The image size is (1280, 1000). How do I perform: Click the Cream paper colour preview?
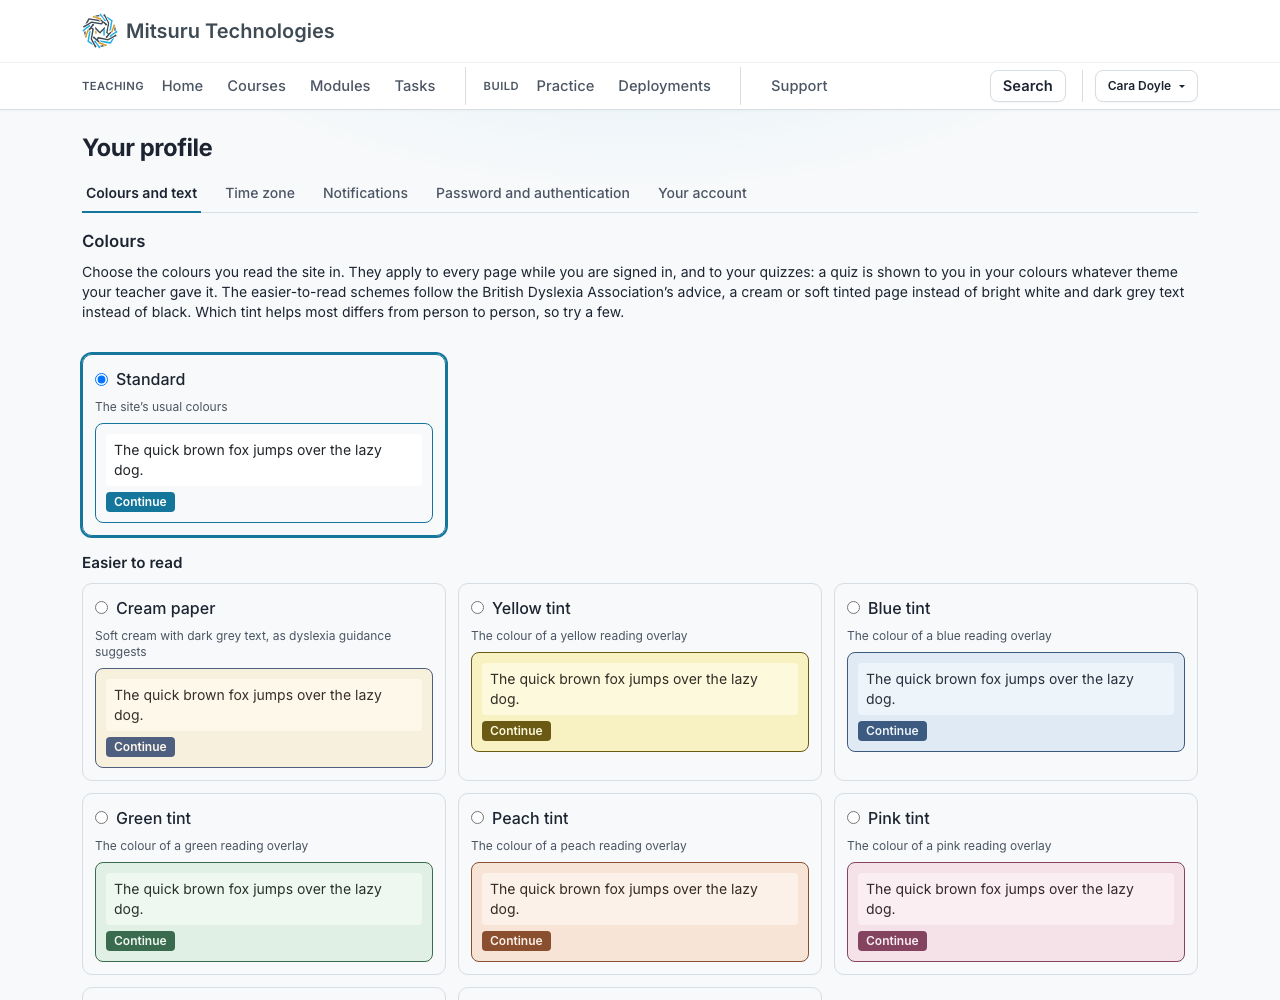tap(264, 718)
